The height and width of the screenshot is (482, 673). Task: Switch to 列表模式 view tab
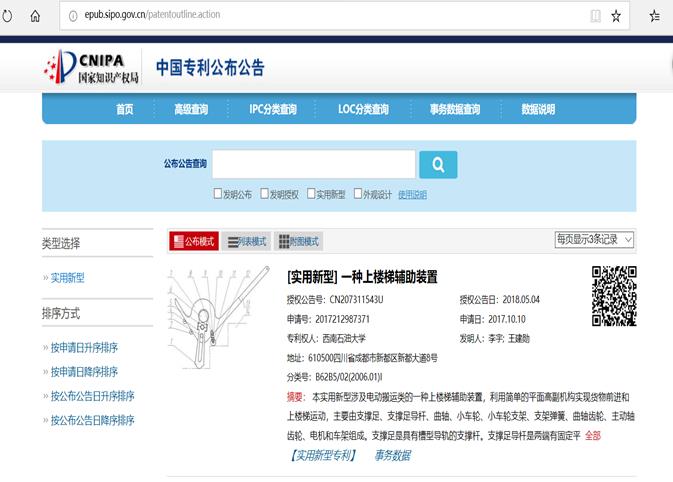pyautogui.click(x=246, y=241)
